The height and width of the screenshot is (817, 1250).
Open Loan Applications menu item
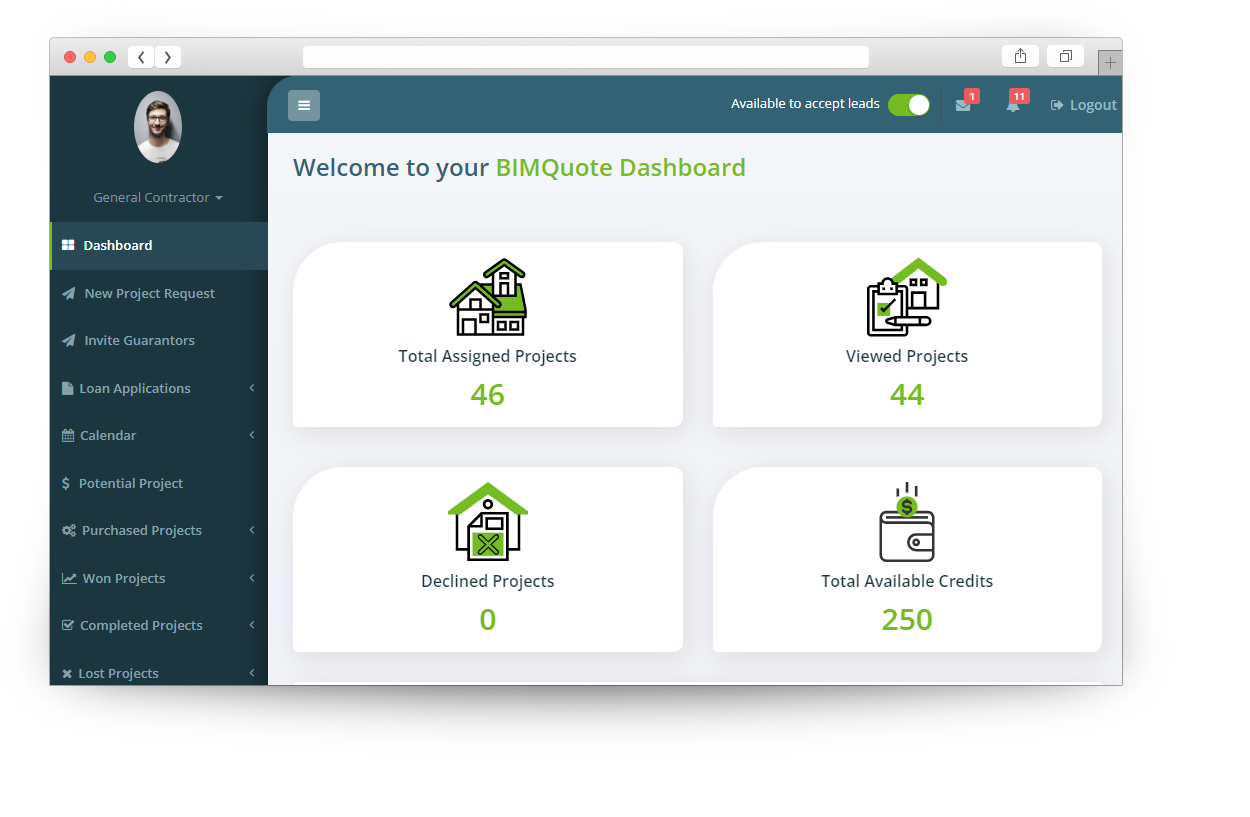[x=159, y=389]
